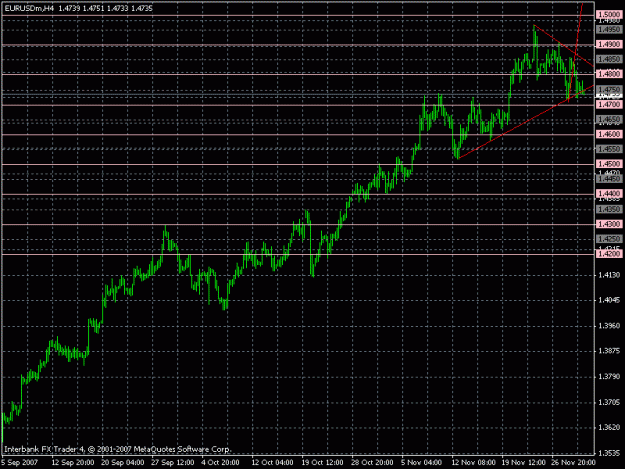
Task: Click the 1.3790 price axis value
Action: coord(609,377)
